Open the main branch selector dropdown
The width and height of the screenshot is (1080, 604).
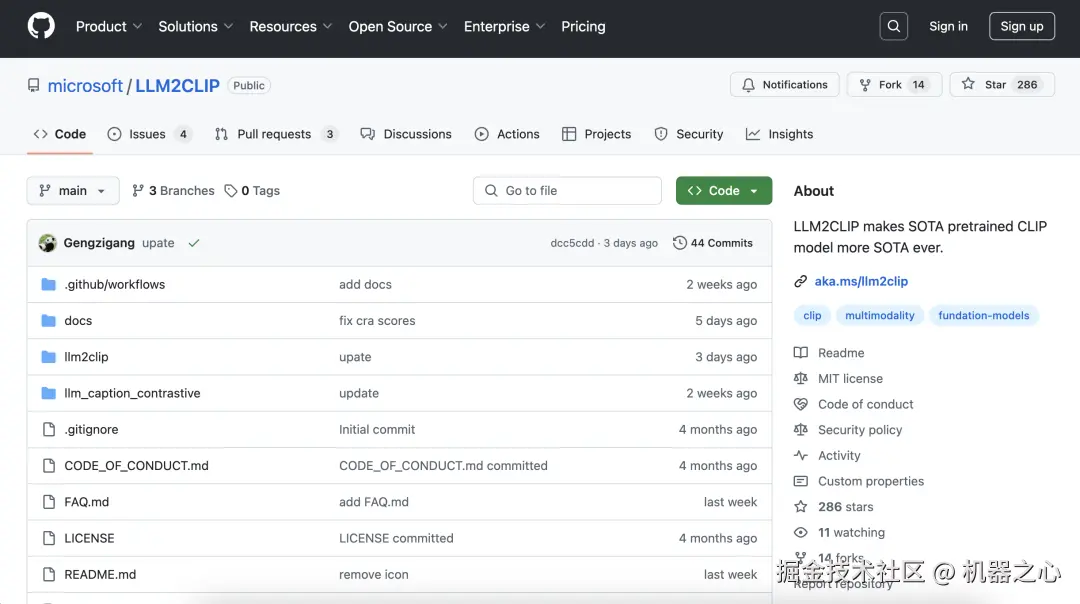(x=73, y=191)
